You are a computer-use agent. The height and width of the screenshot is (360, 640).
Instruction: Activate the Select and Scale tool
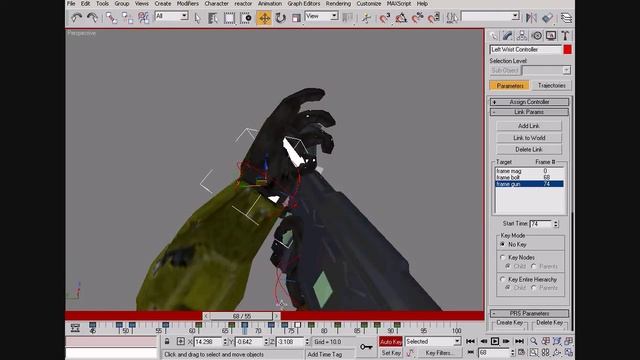(296, 18)
